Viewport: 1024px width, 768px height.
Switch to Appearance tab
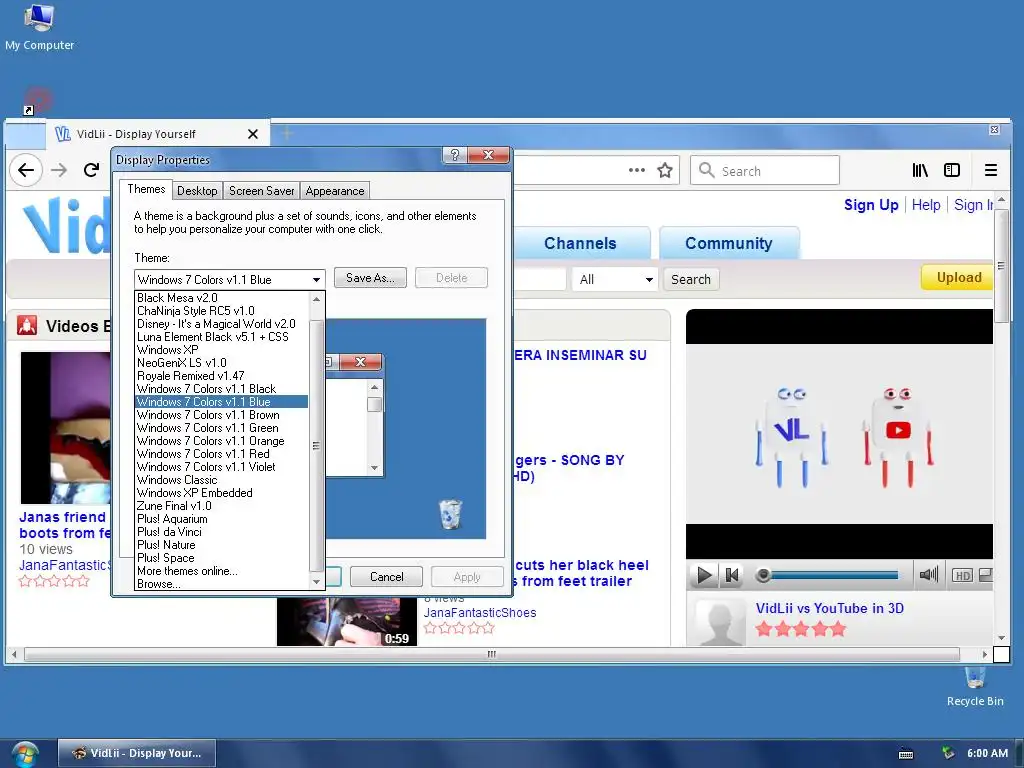point(335,191)
